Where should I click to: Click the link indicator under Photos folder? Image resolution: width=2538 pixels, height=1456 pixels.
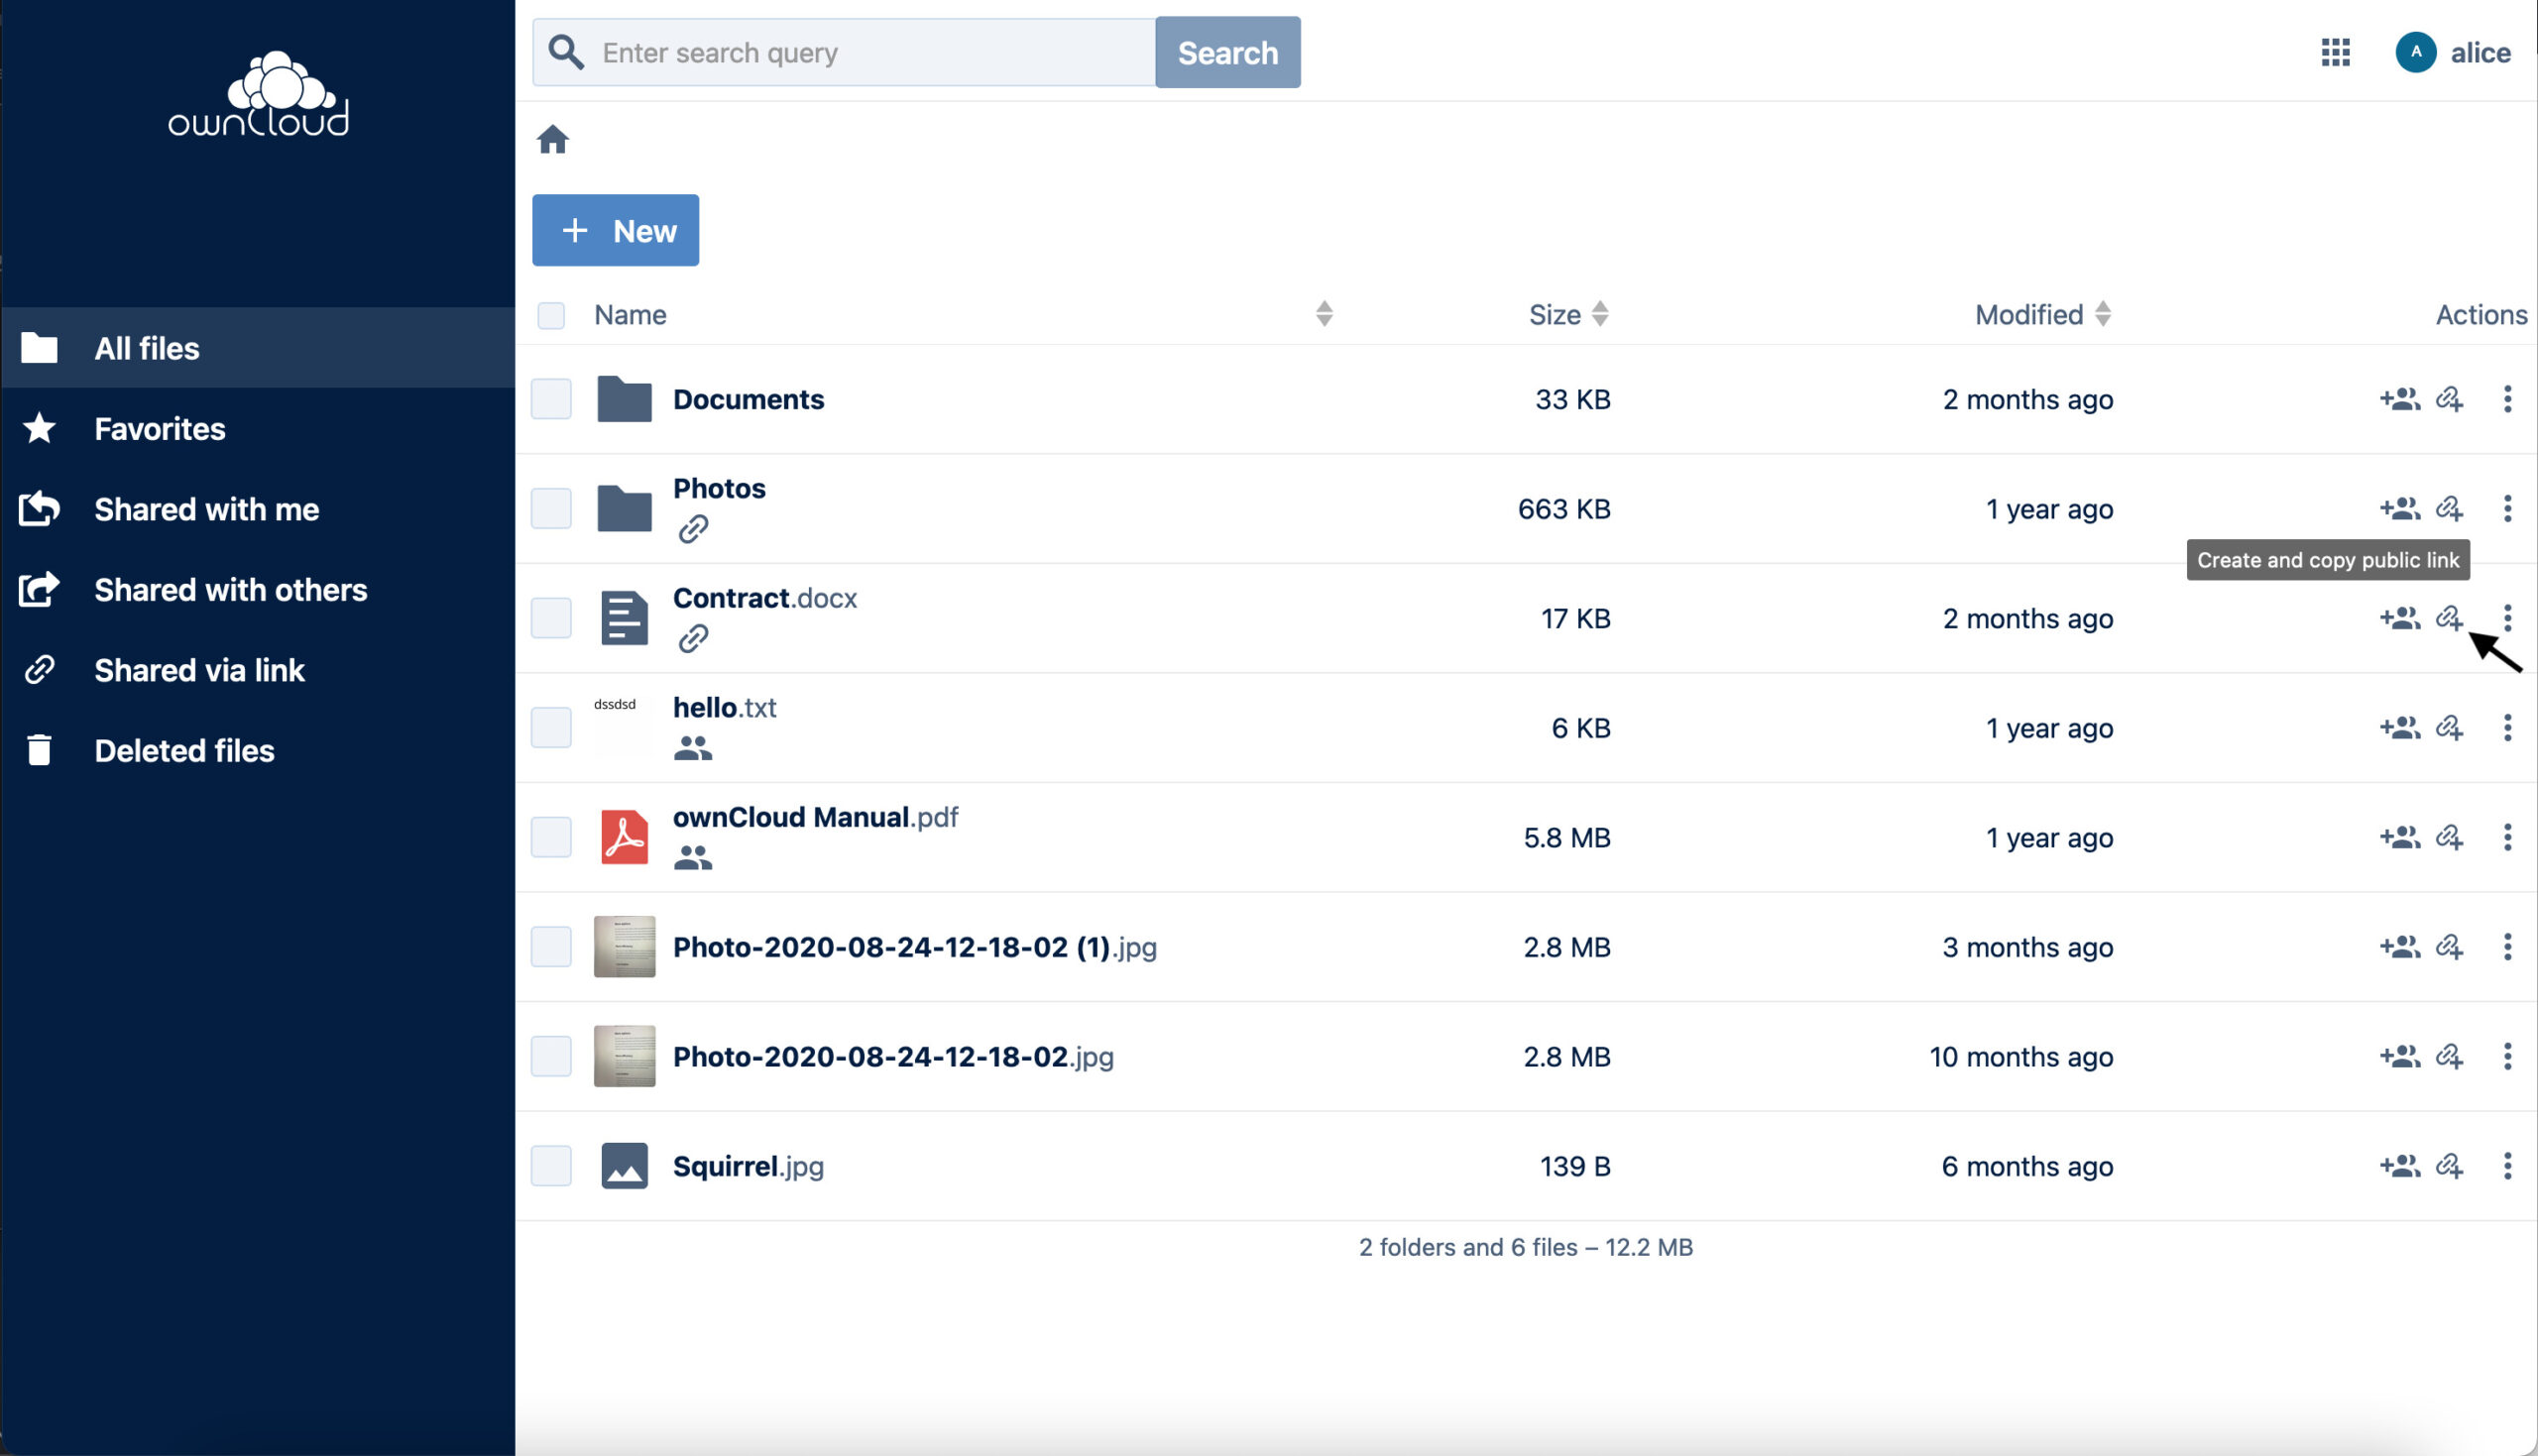coord(693,529)
